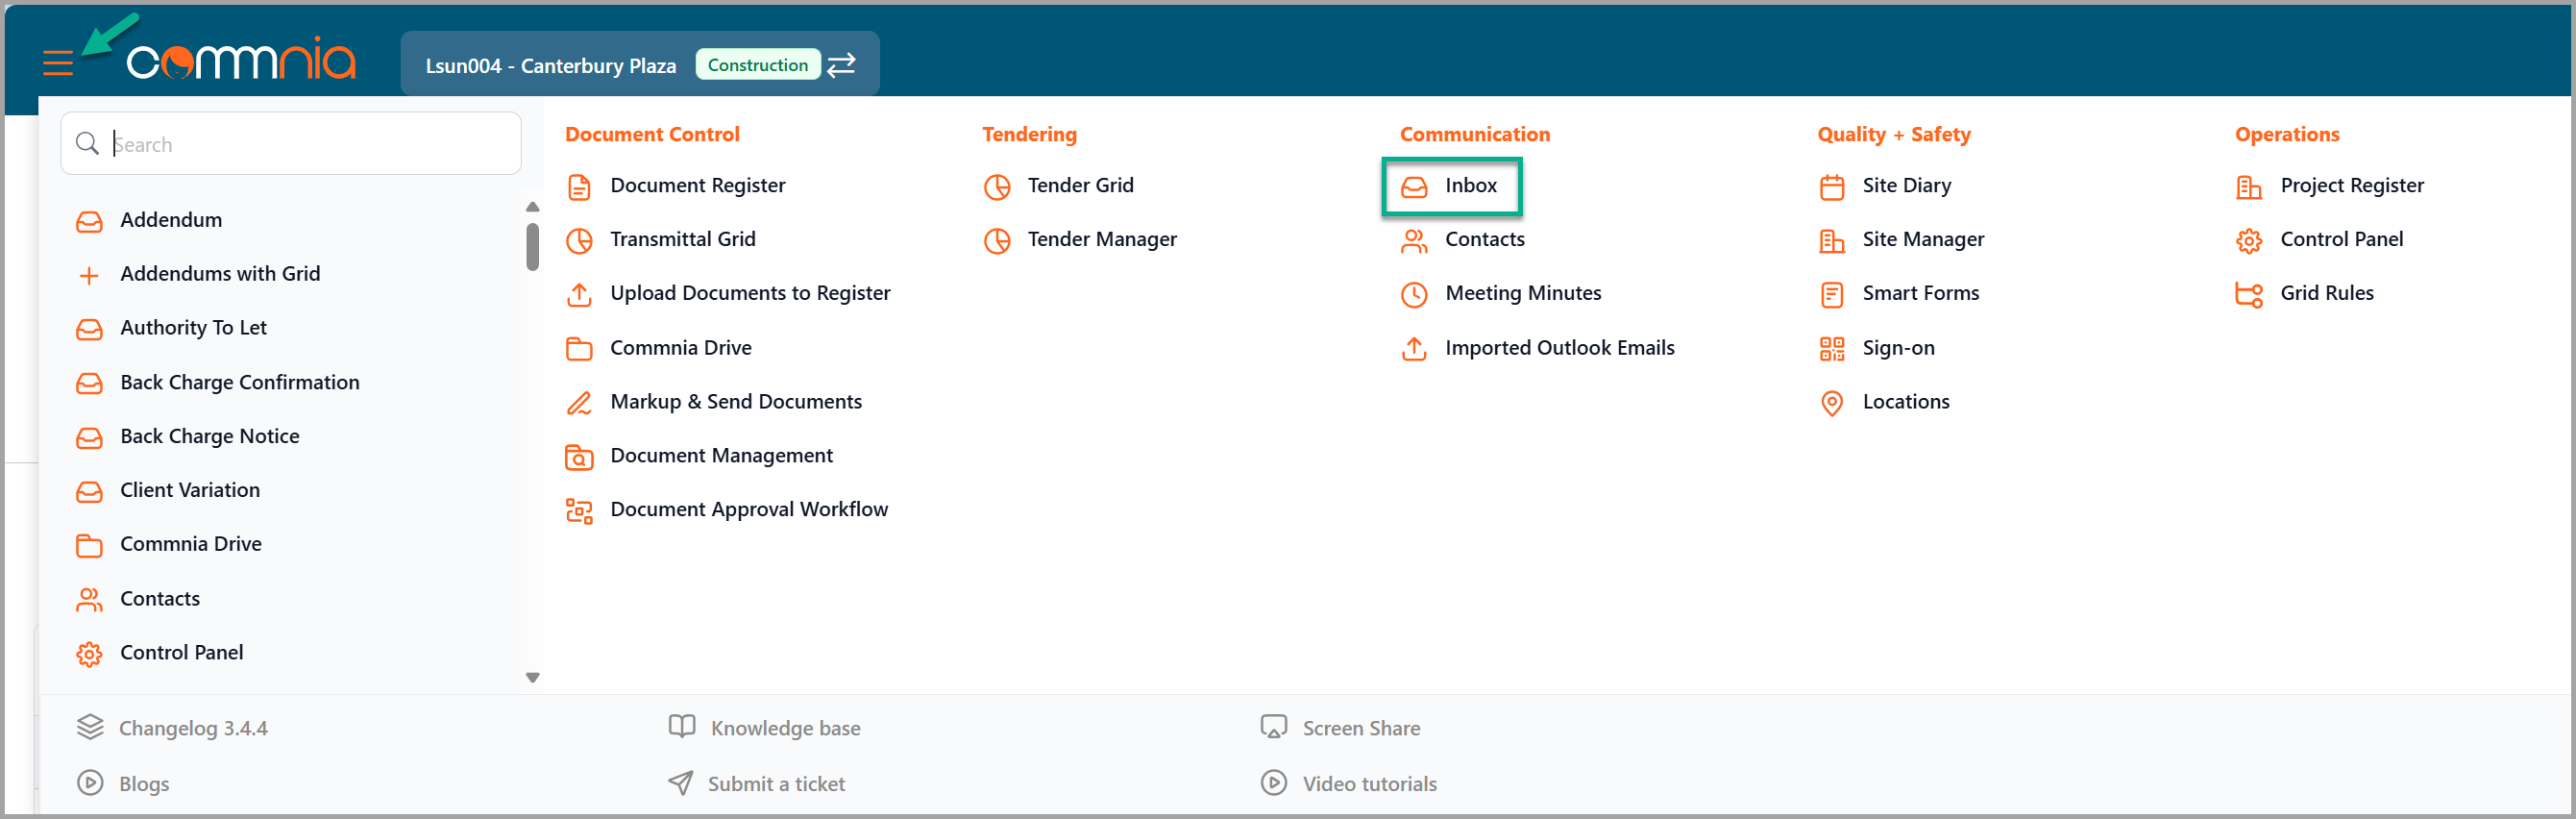
Task: Open Authority To Let
Action: (193, 328)
